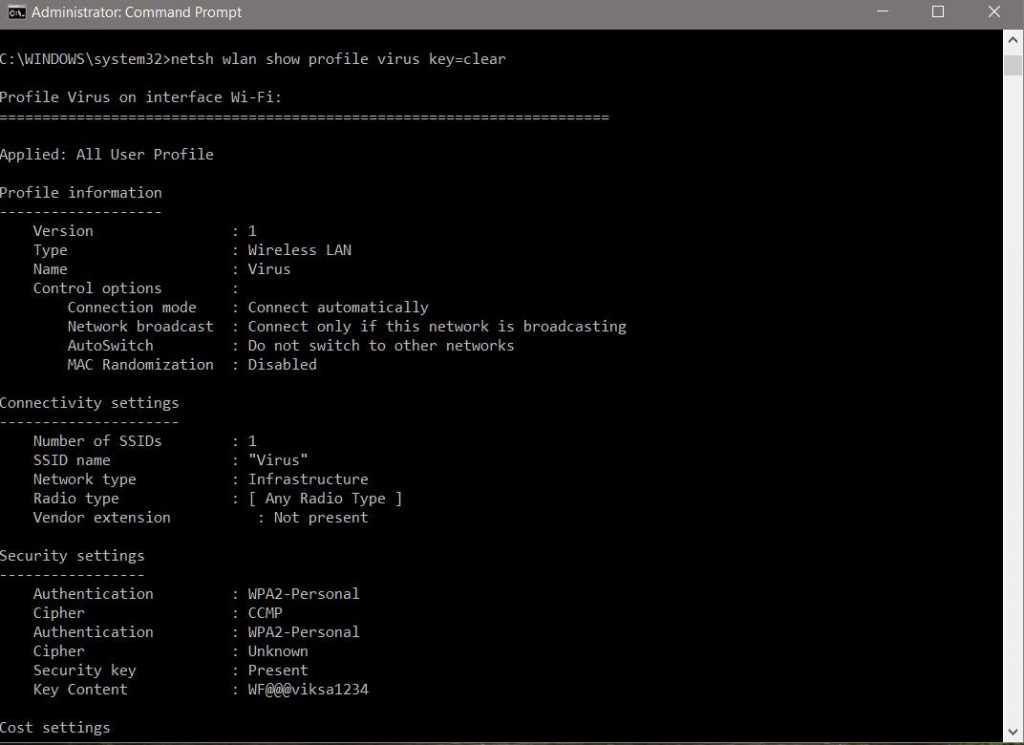The width and height of the screenshot is (1024, 745).
Task: Click the 'Administrator: Command Prompt' title text
Action: click(137, 13)
